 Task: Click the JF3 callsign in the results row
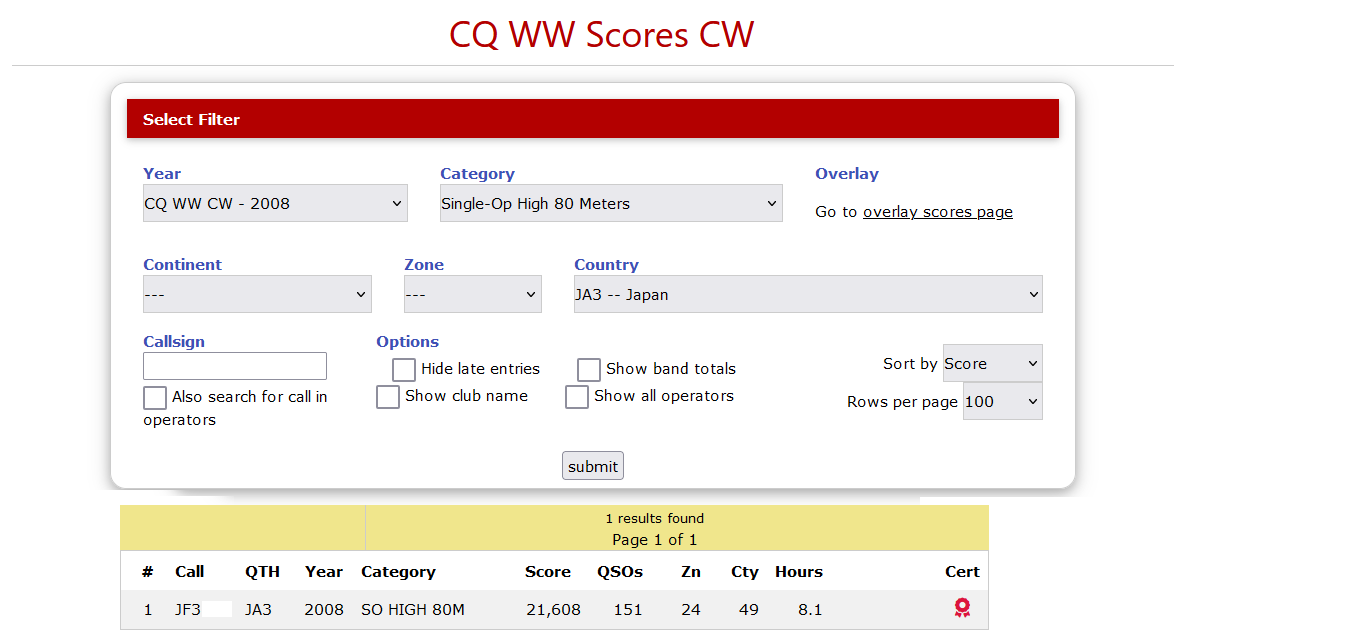(x=190, y=609)
